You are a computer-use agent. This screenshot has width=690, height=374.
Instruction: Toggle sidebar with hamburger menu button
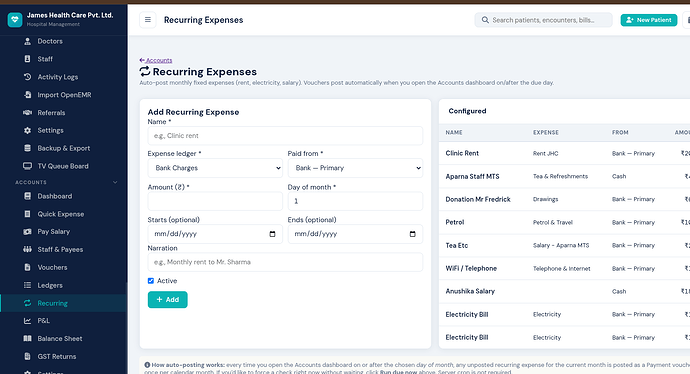pos(148,20)
